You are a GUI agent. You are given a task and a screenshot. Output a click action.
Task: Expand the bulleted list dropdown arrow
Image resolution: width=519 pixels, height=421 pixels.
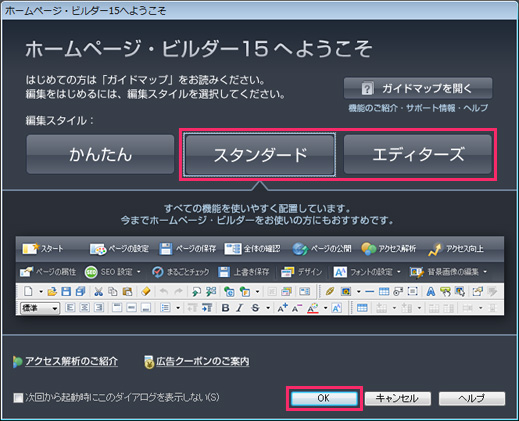178,308
